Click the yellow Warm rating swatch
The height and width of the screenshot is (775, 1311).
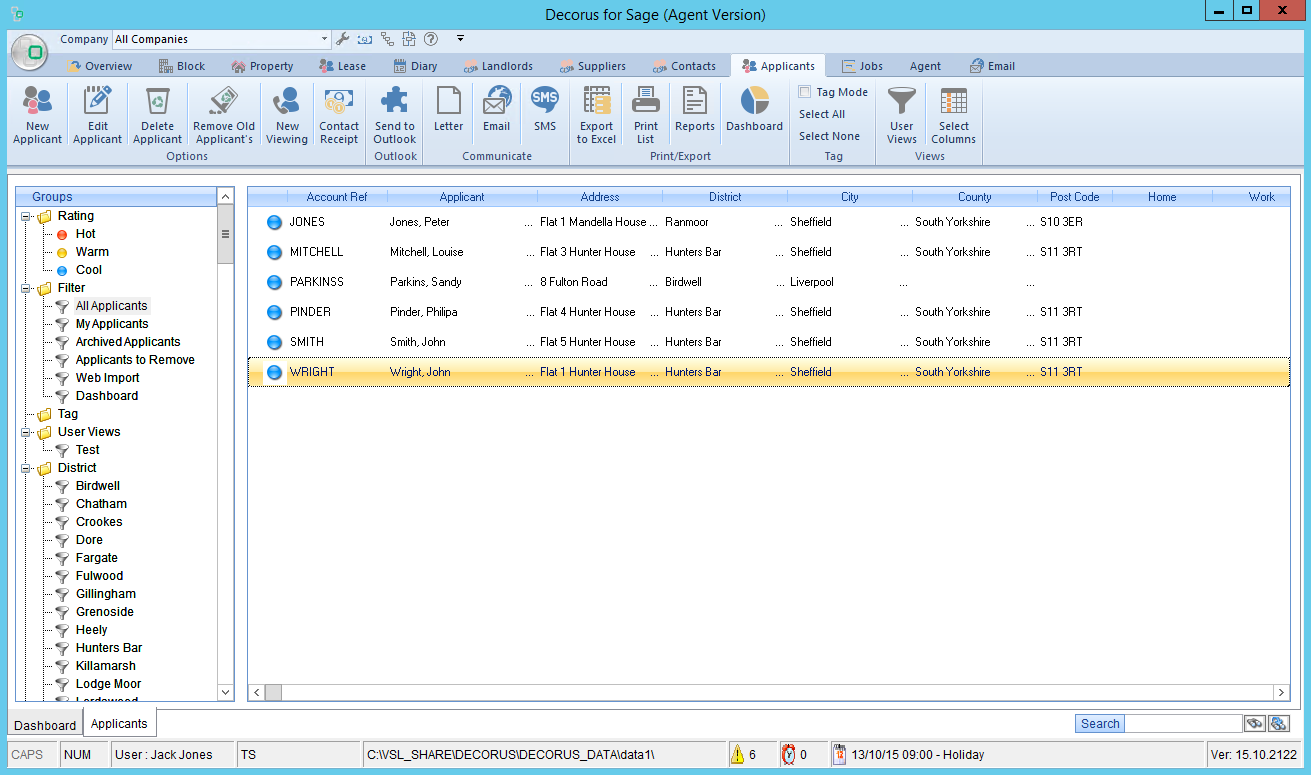click(x=62, y=252)
